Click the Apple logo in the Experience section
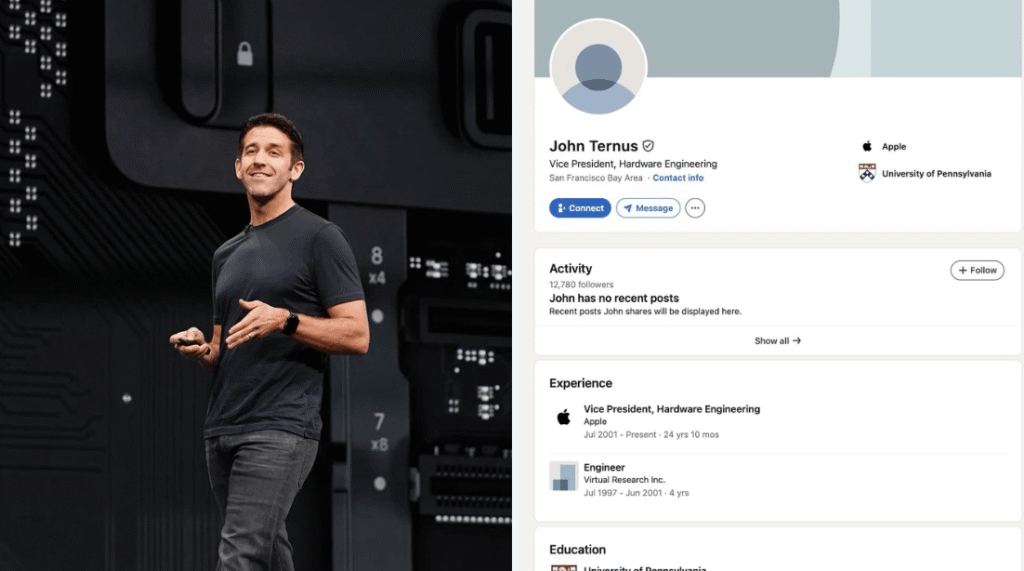 [x=563, y=417]
